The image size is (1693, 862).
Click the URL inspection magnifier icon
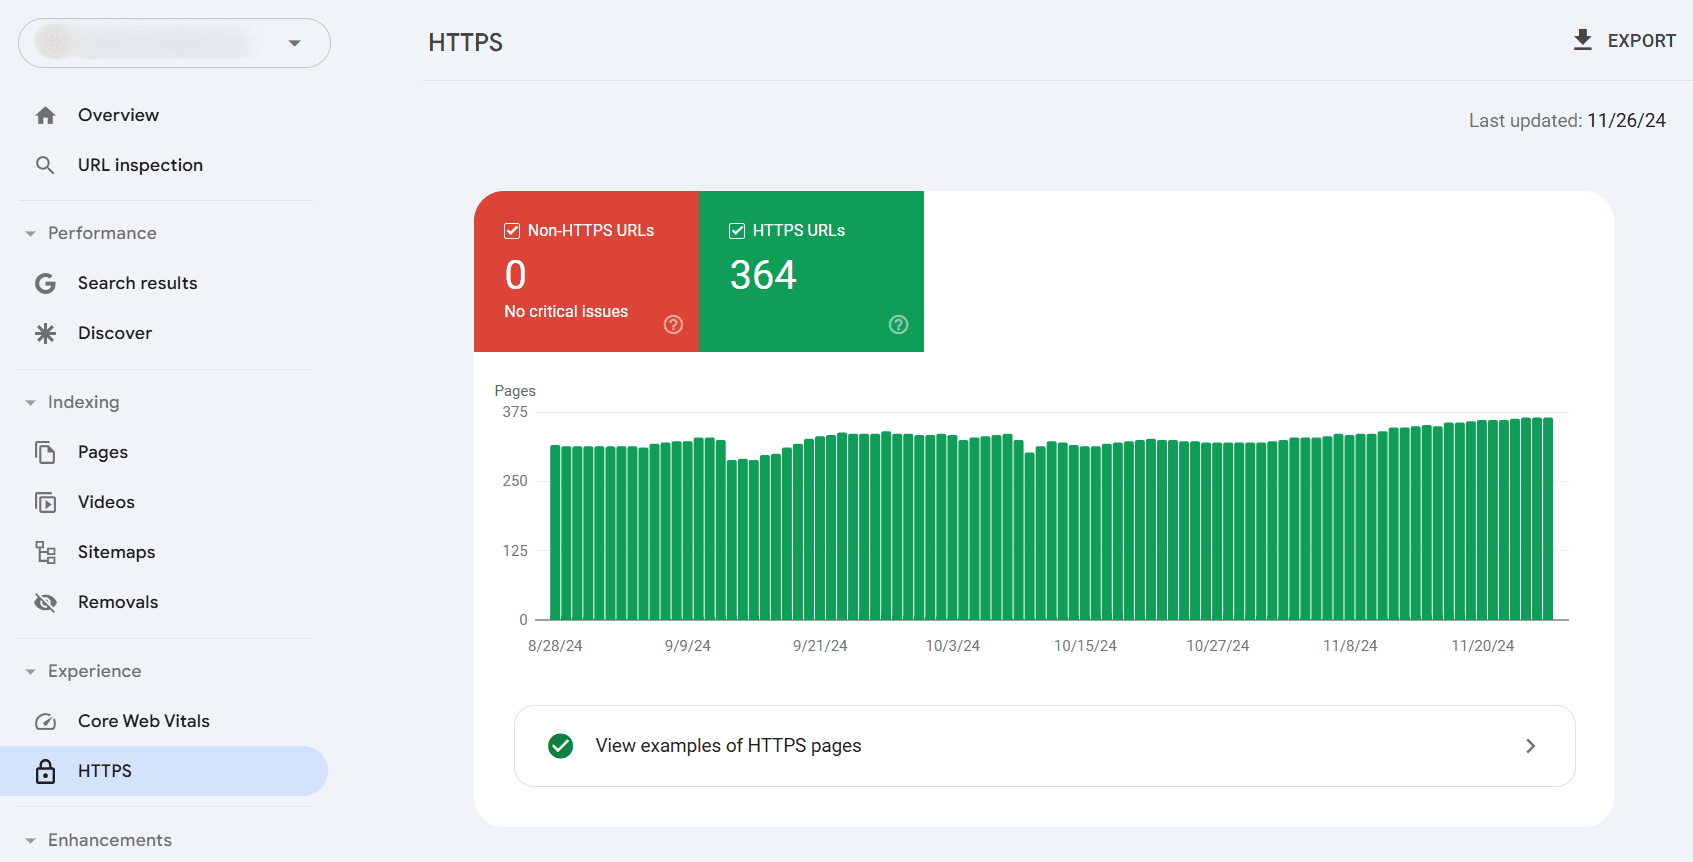45,165
